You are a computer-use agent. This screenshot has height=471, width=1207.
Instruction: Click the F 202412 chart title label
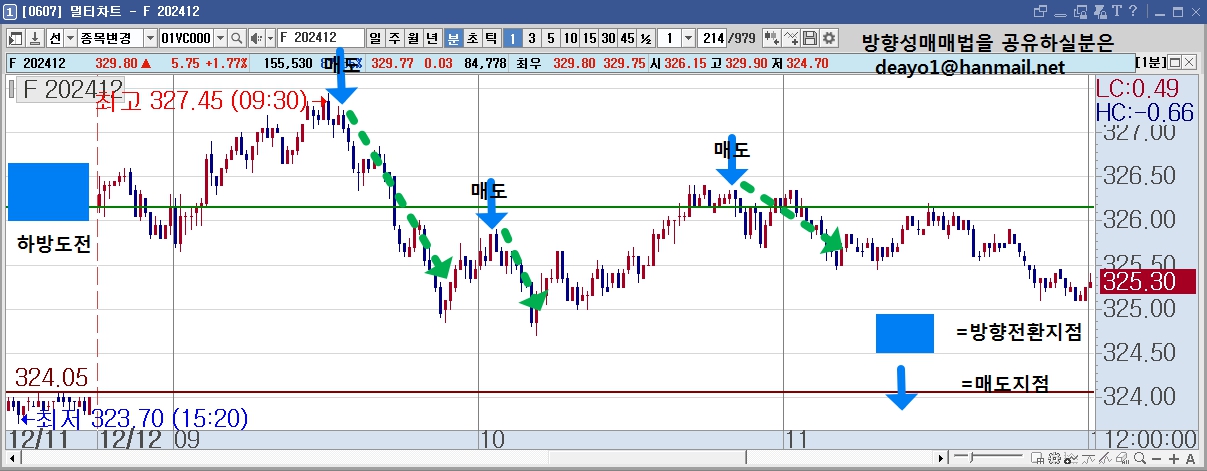[x=72, y=88]
